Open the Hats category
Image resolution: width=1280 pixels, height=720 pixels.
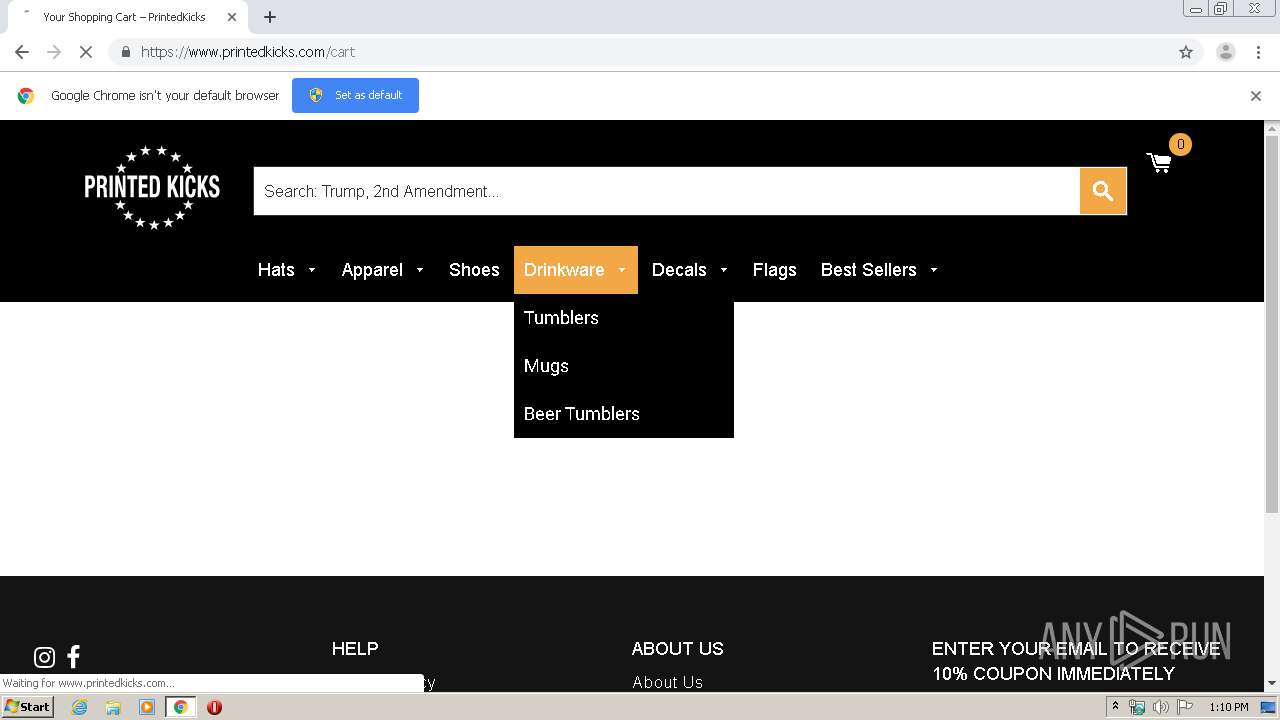(276, 270)
